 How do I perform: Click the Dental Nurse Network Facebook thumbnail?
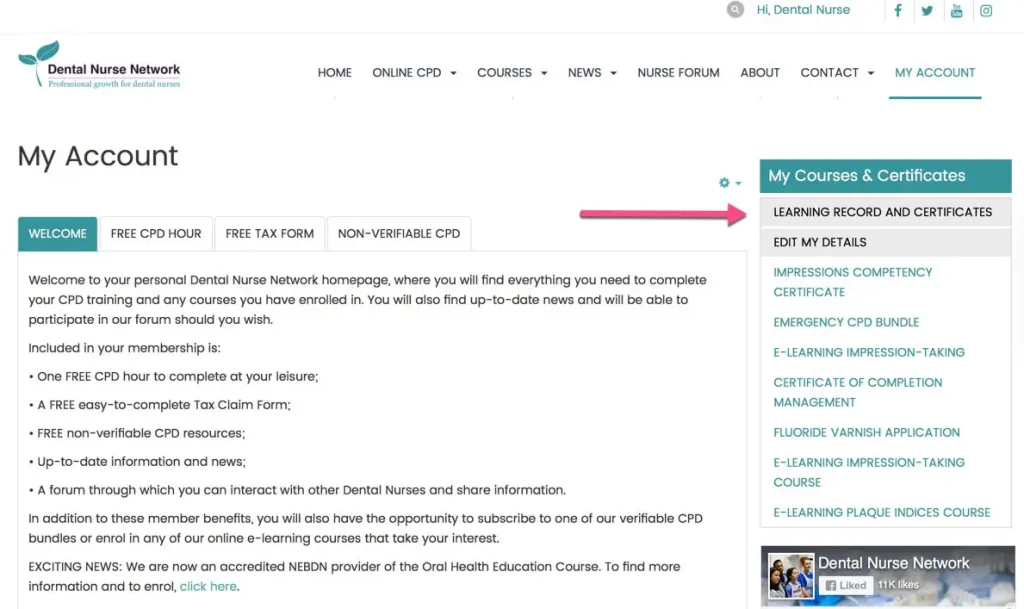tap(790, 576)
